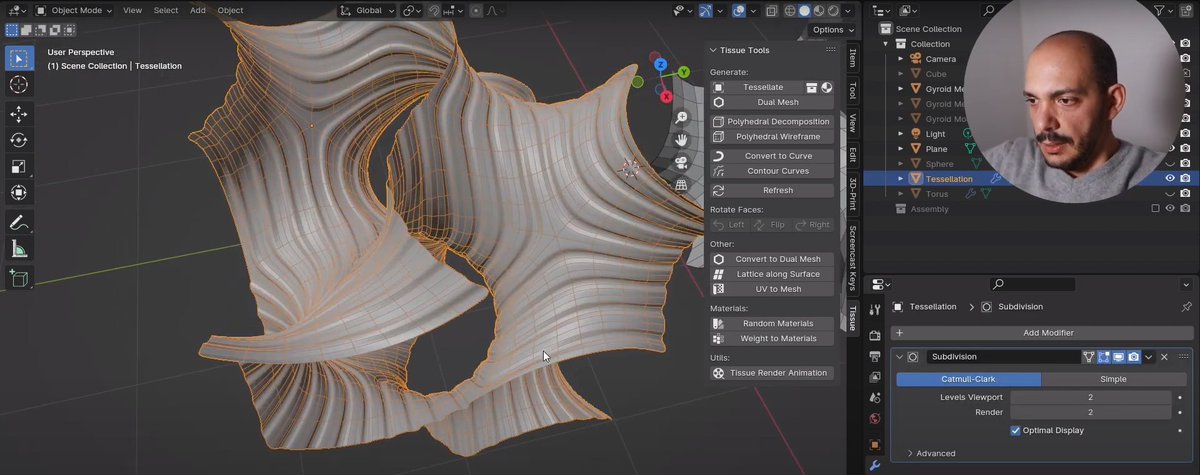Viewport: 1200px width, 475px height.
Task: Open the Object Mode dropdown
Action: tap(76, 10)
